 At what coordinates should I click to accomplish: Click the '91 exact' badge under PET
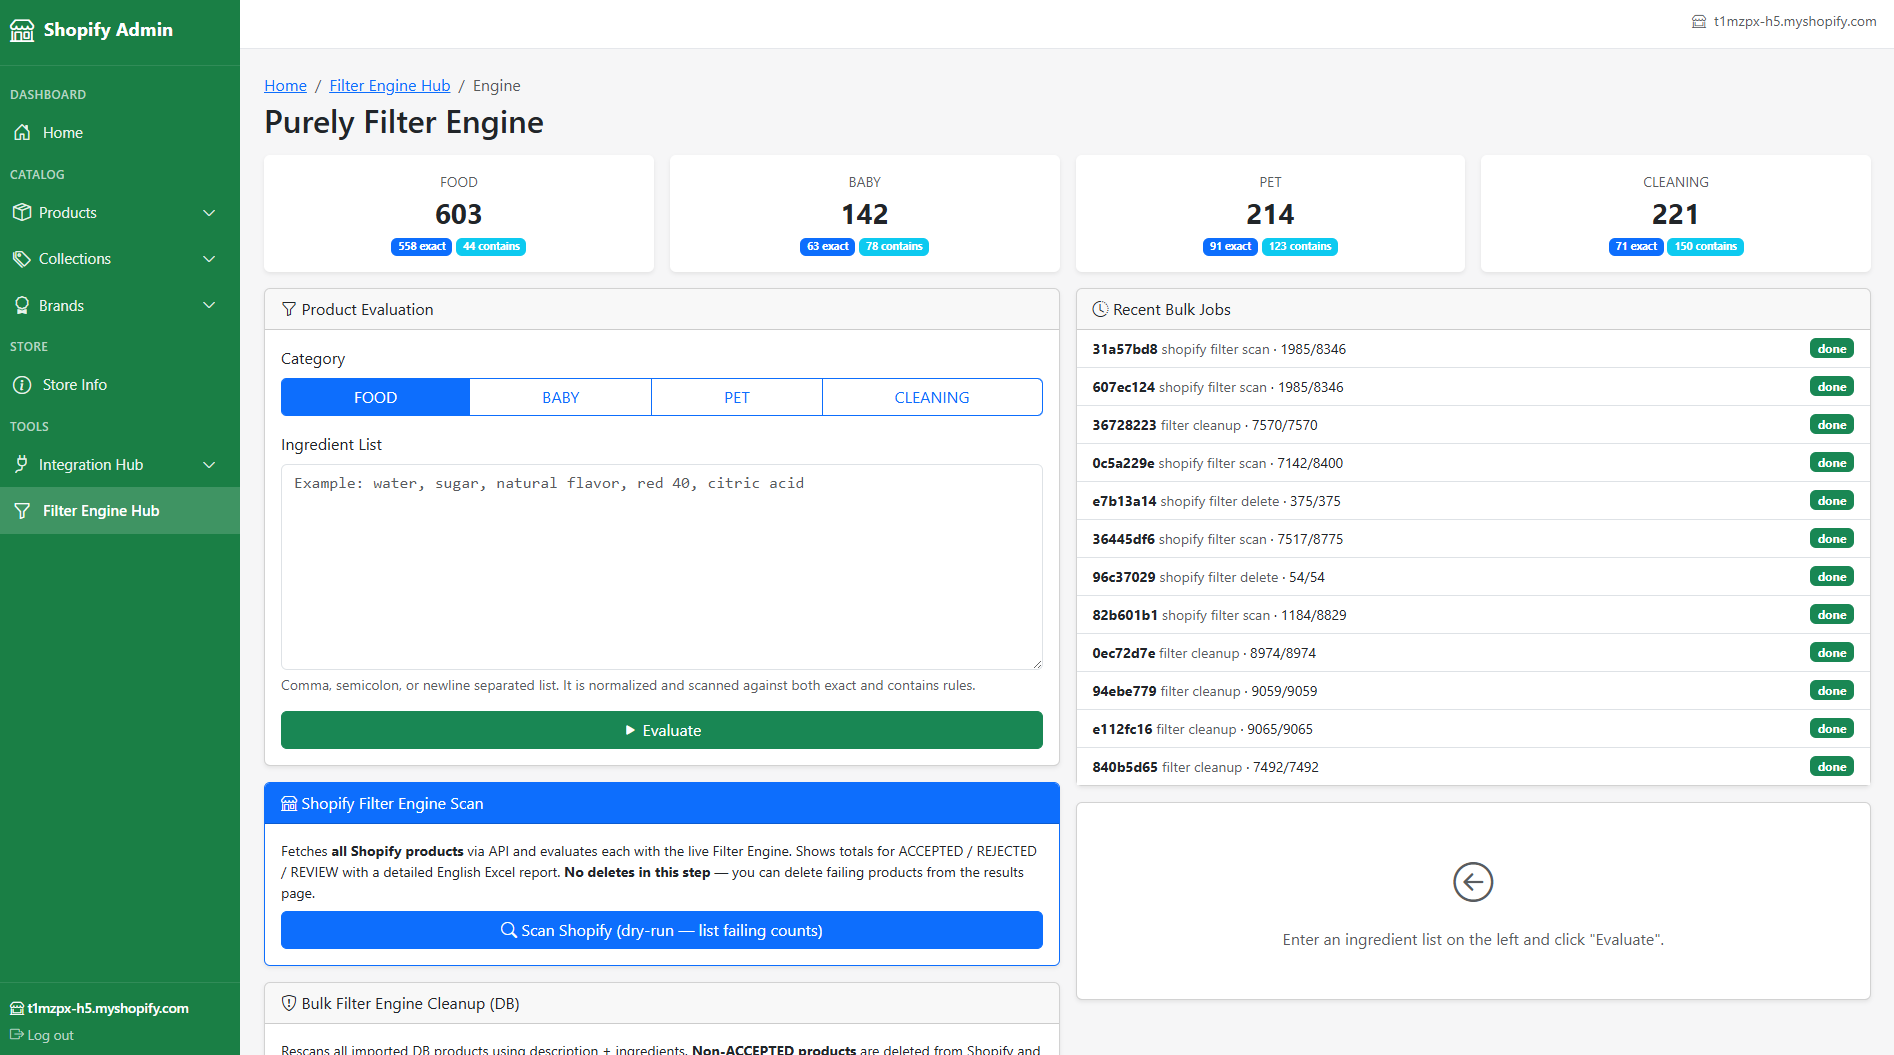(1230, 247)
